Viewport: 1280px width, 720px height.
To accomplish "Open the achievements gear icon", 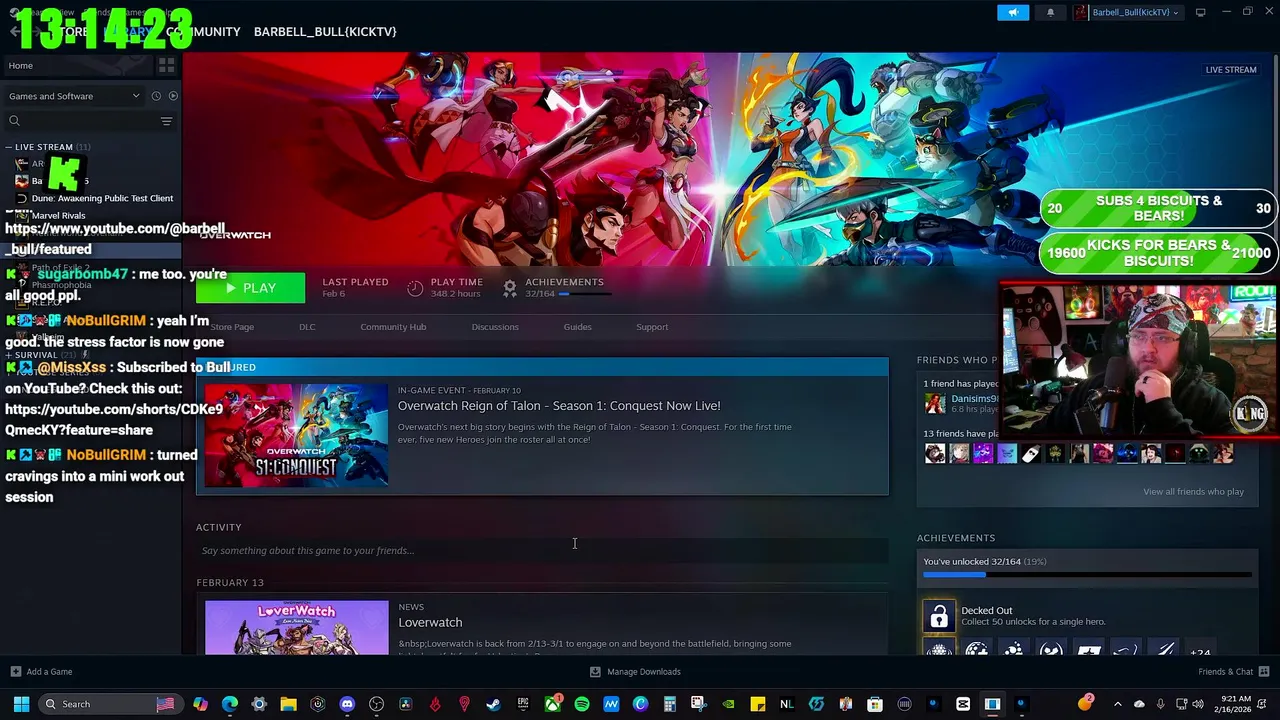I will (510, 288).
